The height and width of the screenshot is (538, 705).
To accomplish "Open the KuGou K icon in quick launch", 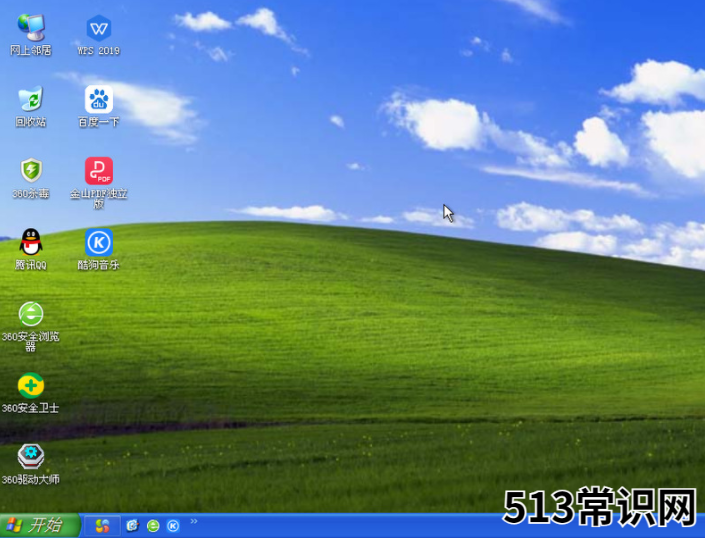I will pos(173,525).
